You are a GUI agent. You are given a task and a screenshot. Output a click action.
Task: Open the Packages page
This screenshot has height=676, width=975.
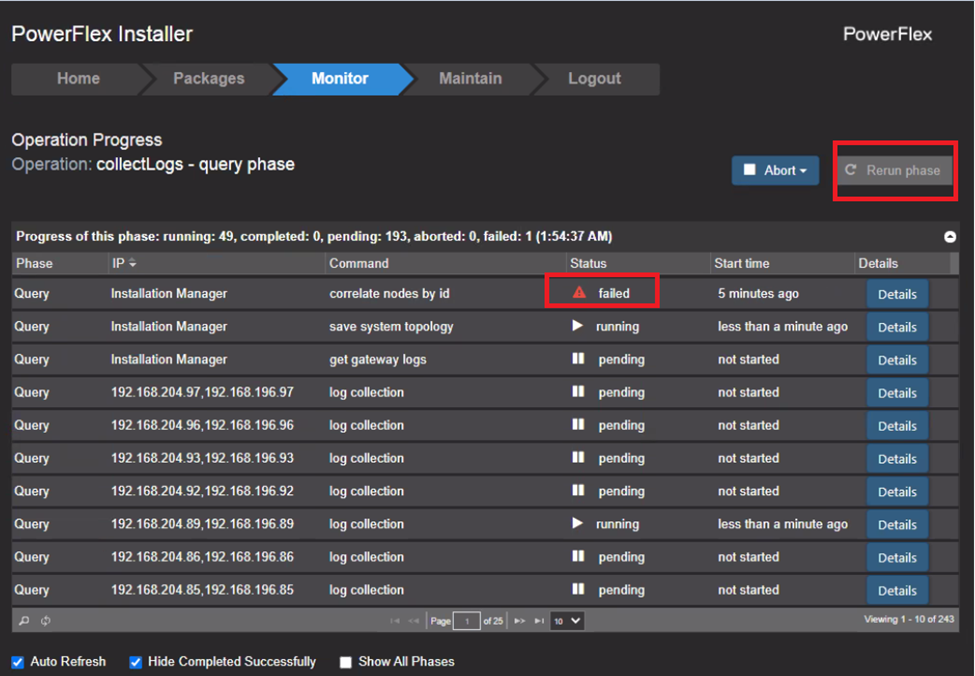point(209,78)
